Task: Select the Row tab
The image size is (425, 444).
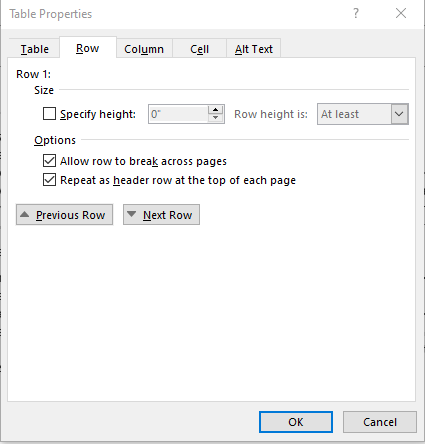Action: 88,48
